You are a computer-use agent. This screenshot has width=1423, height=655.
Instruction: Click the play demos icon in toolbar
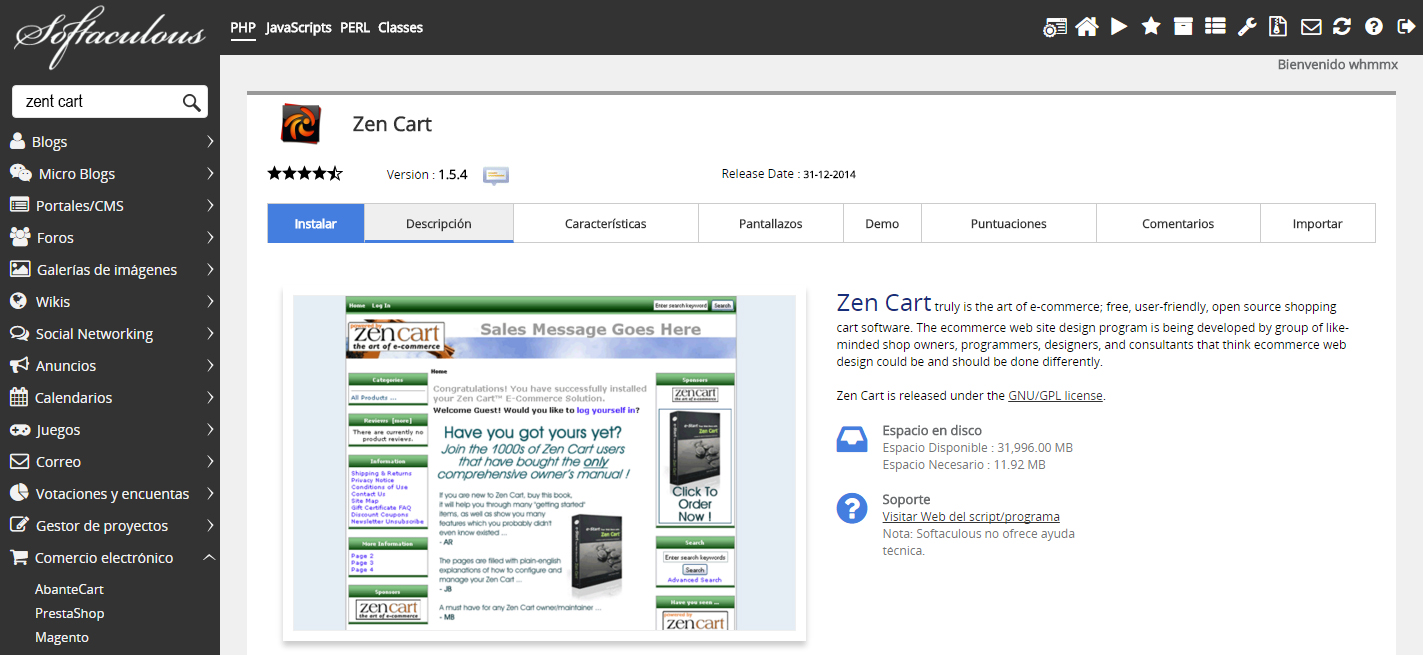coord(1119,27)
